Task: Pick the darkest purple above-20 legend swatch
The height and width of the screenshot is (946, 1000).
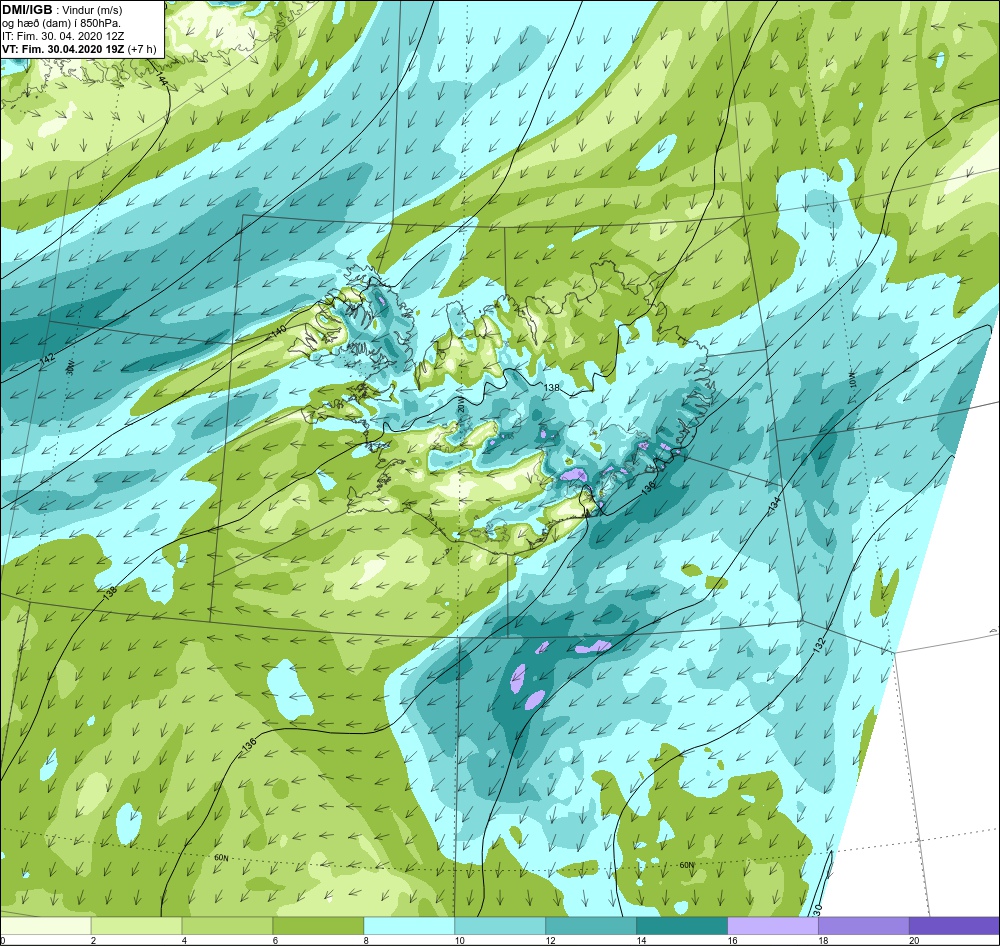Action: tap(954, 925)
